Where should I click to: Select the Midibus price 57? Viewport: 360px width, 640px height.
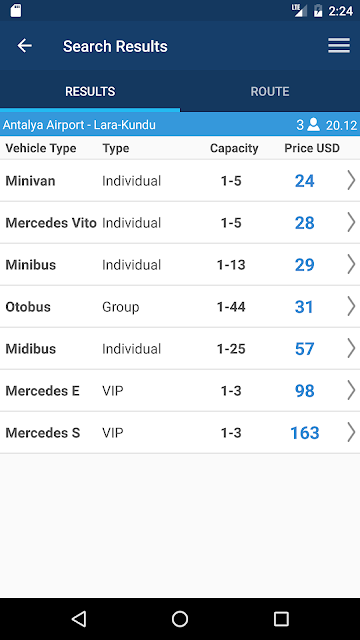304,349
